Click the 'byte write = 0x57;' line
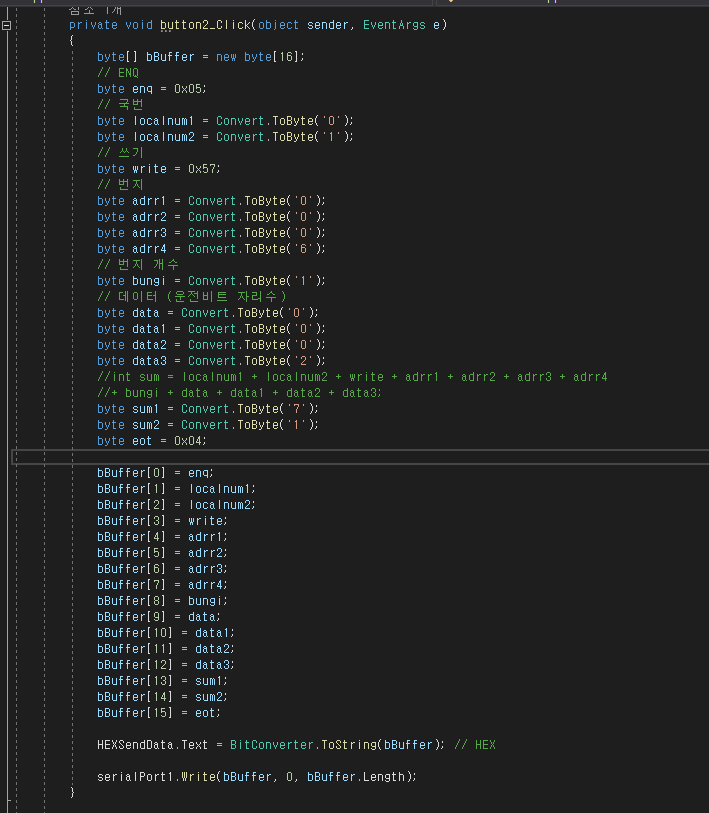The height and width of the screenshot is (813, 709). (x=159, y=169)
